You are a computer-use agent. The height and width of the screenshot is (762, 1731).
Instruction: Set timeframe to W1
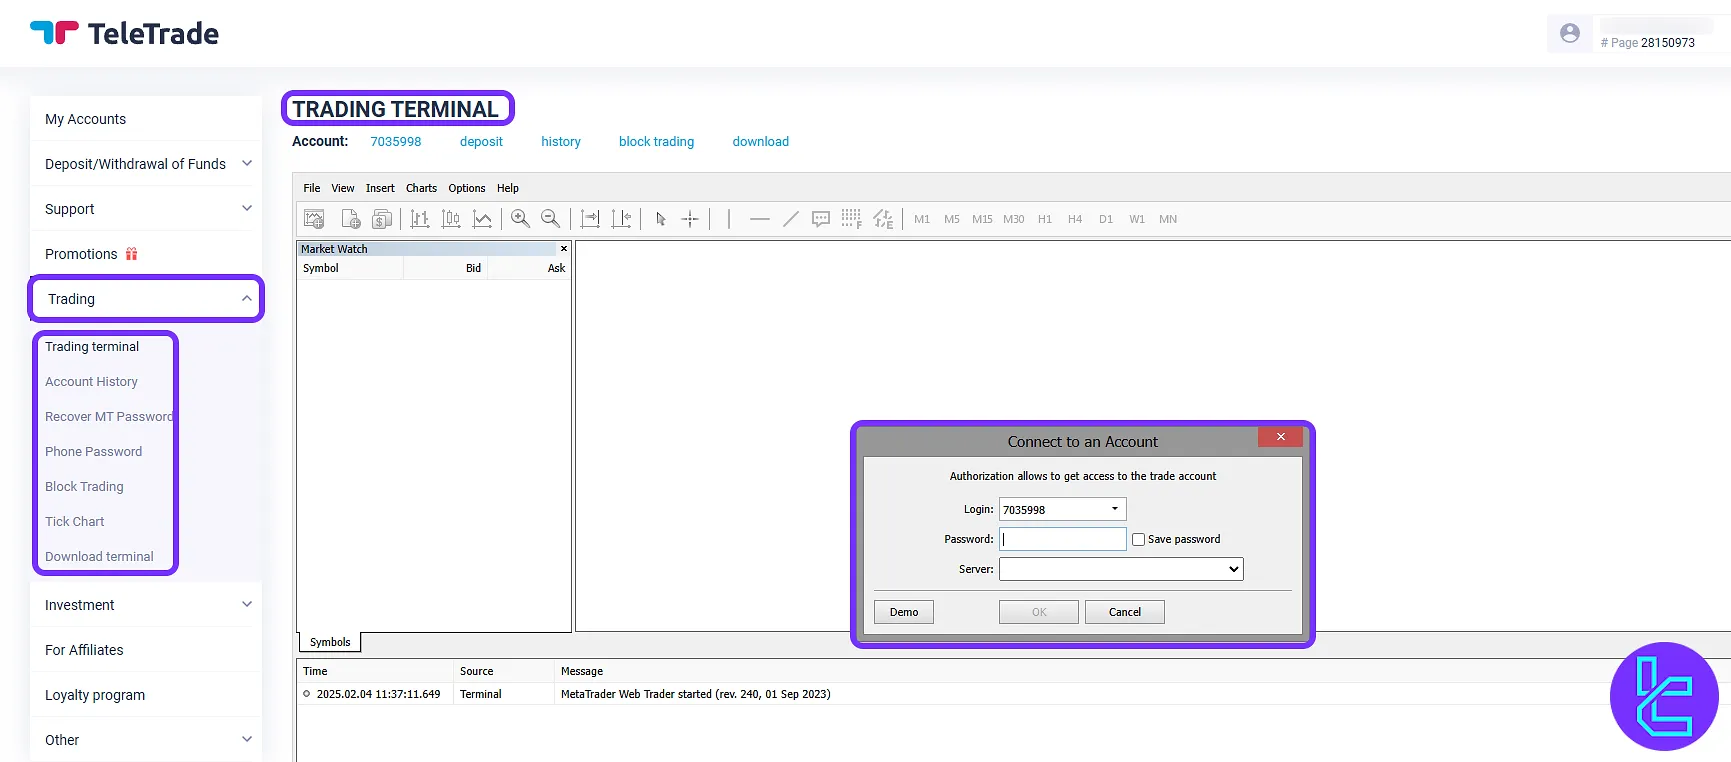(1137, 219)
